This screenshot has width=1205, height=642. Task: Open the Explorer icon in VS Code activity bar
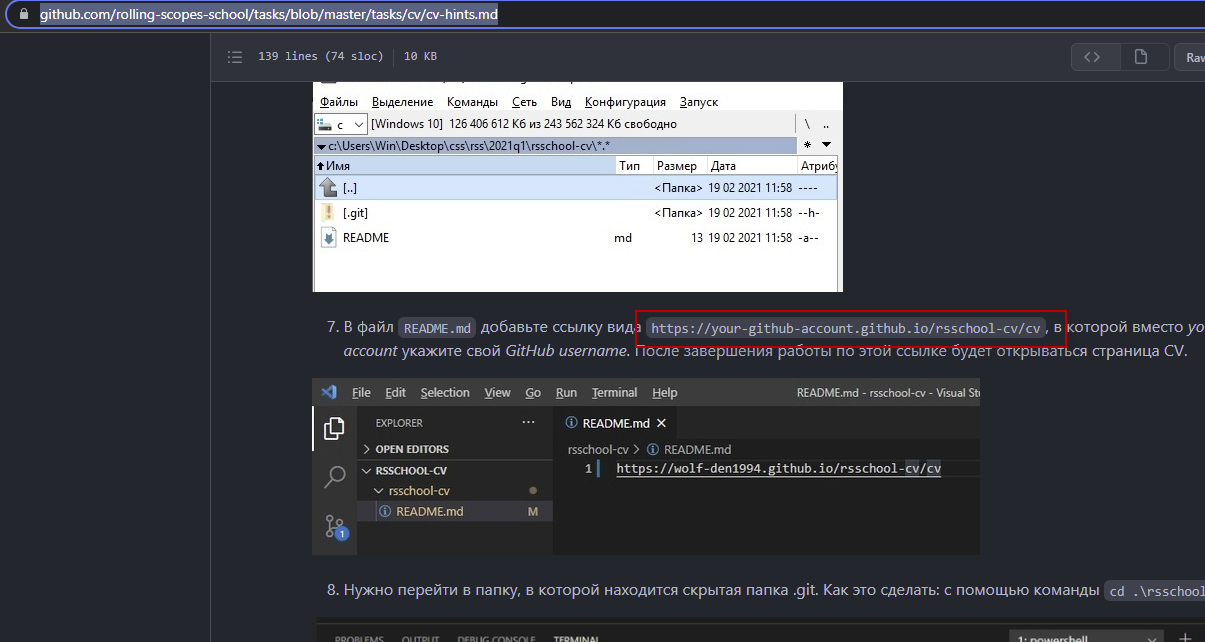coord(334,427)
